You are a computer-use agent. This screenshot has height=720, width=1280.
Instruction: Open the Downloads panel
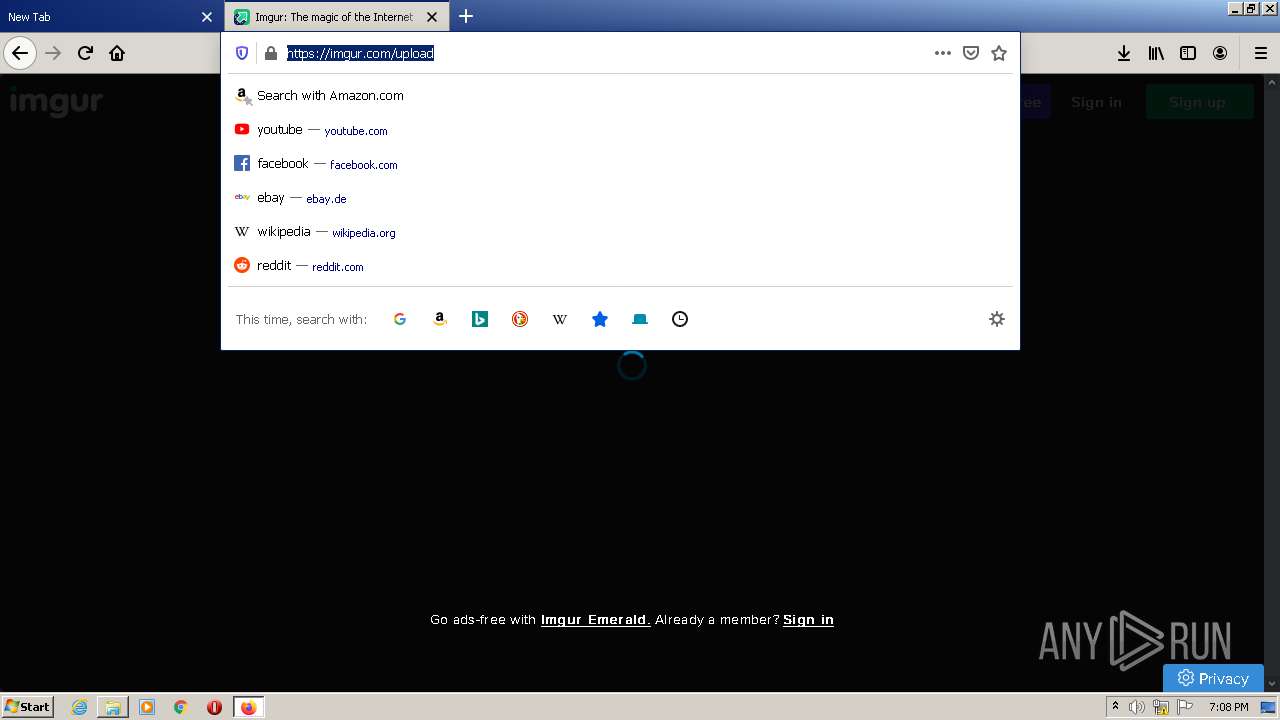[x=1124, y=53]
